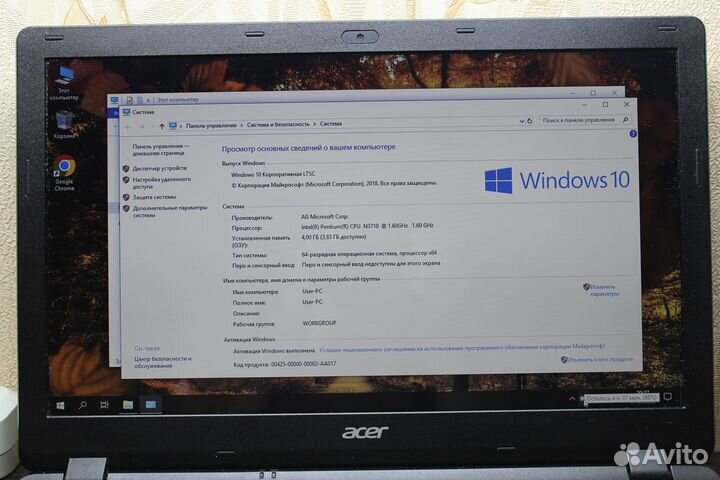The height and width of the screenshot is (480, 720).
Task: Click shield icon next to Диспетчер устройств
Action: (x=126, y=169)
